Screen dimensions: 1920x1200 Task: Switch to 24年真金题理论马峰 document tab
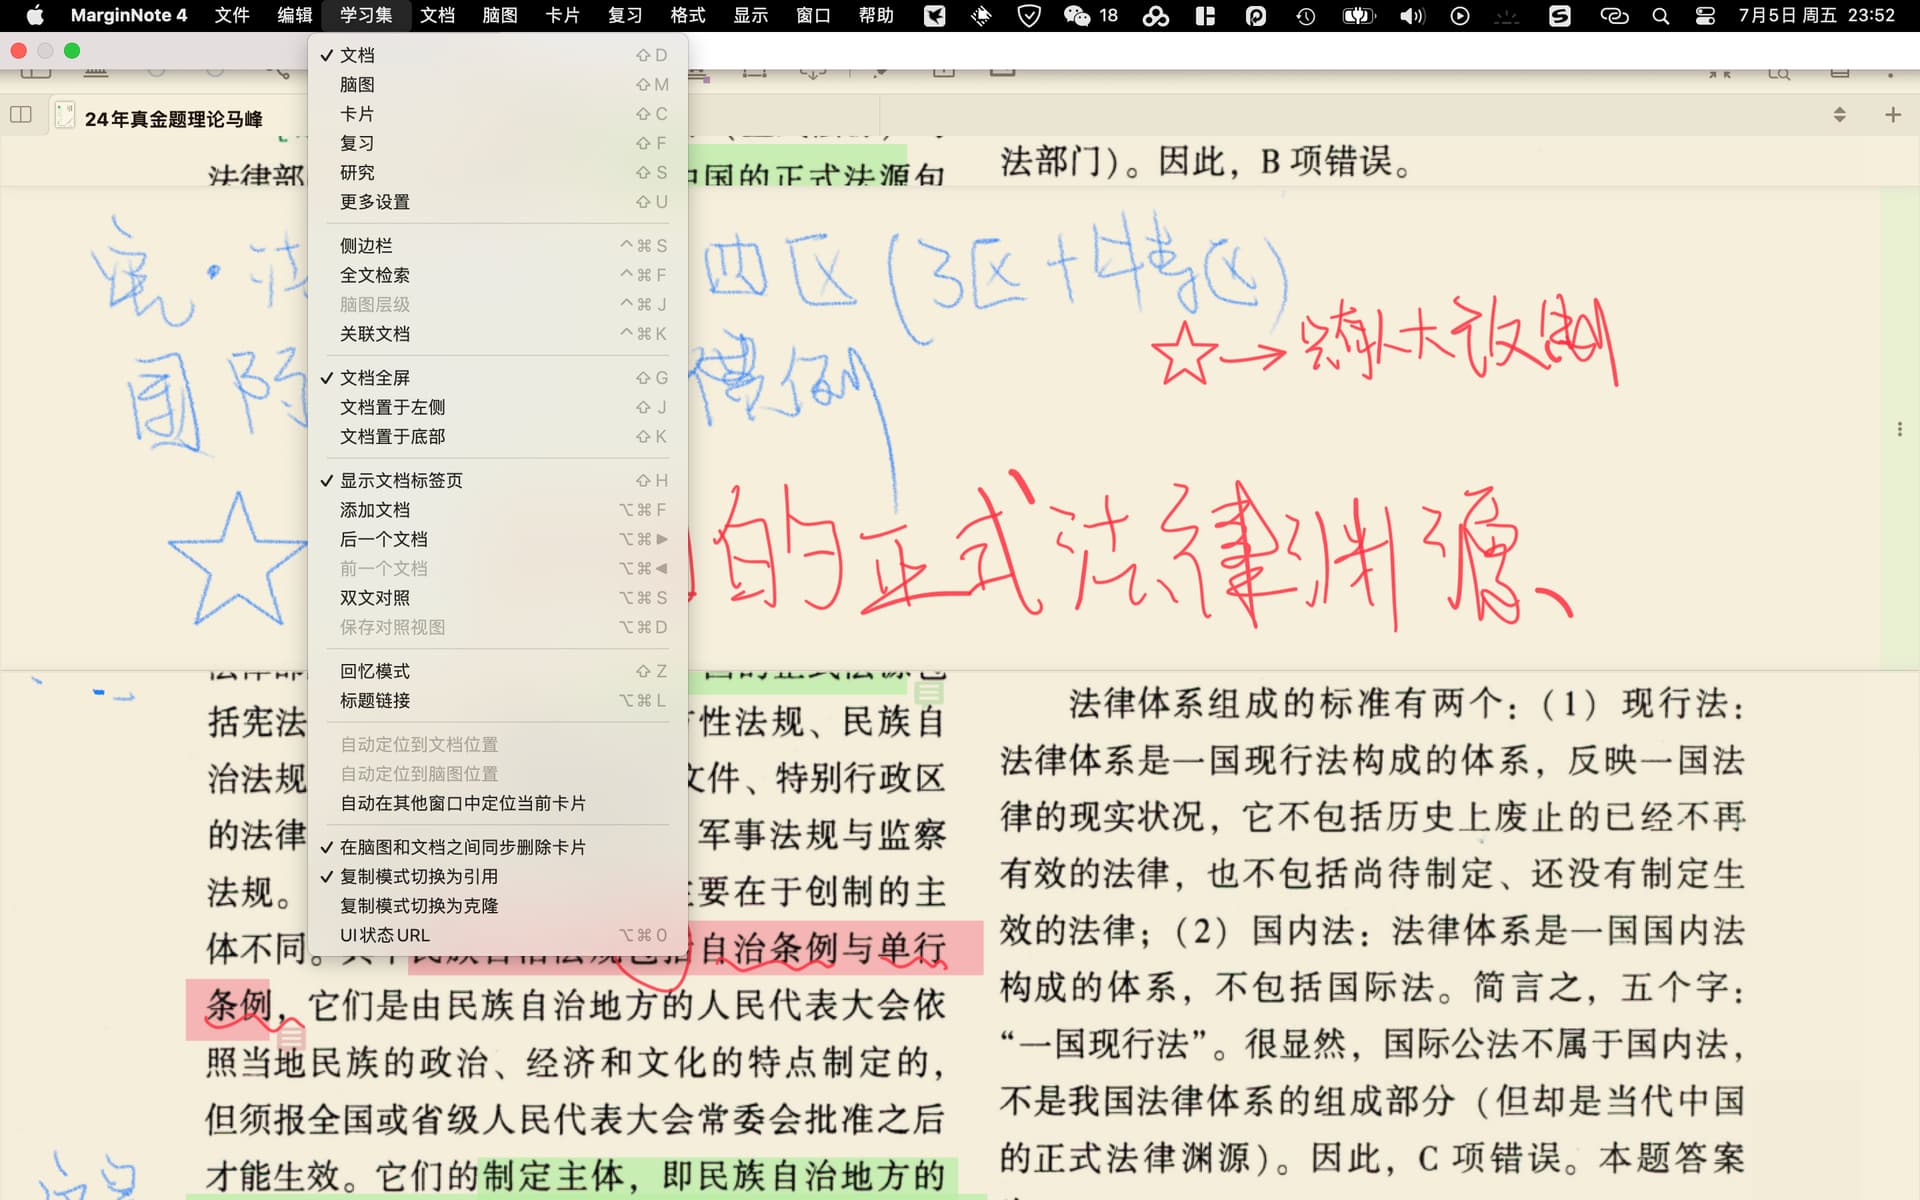coord(173,119)
